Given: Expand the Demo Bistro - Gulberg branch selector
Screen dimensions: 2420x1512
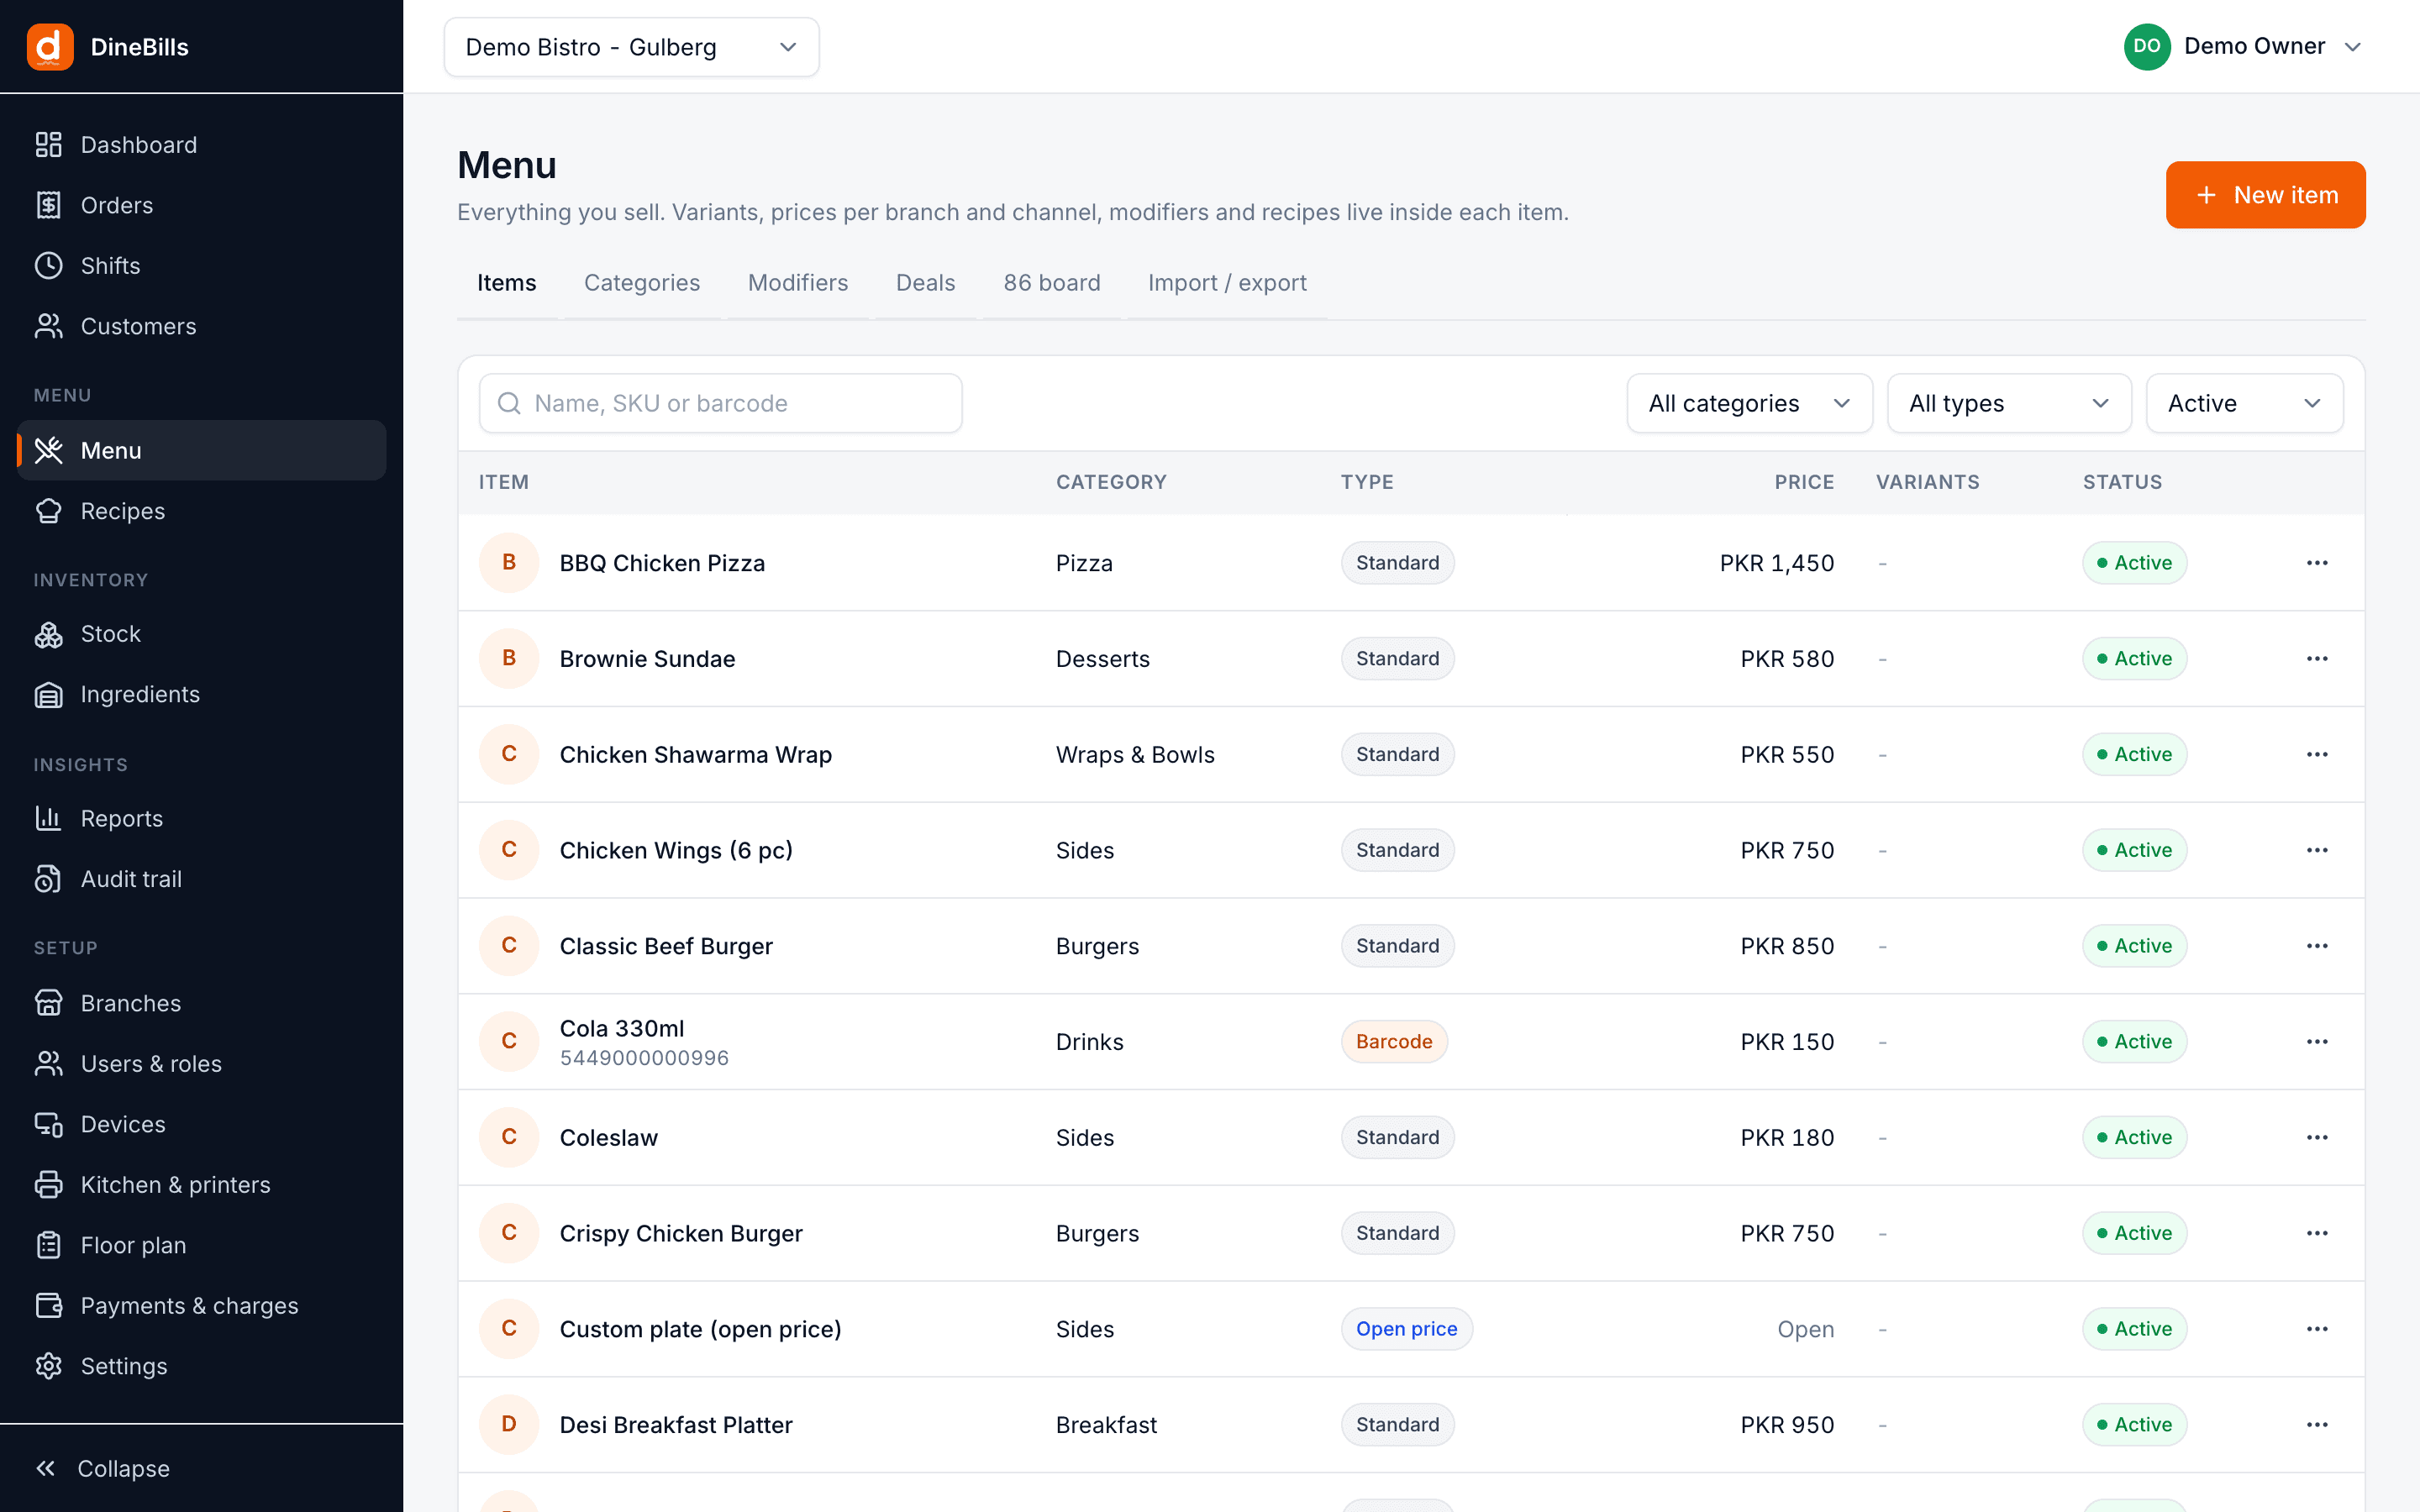Looking at the screenshot, I should tap(631, 47).
